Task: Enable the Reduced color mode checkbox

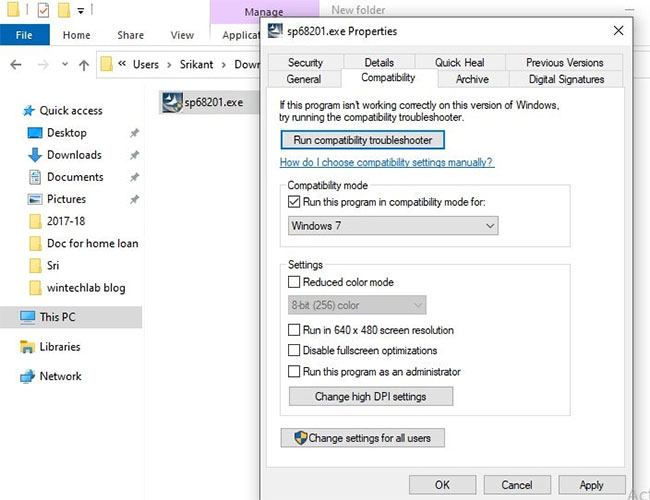Action: coord(294,283)
